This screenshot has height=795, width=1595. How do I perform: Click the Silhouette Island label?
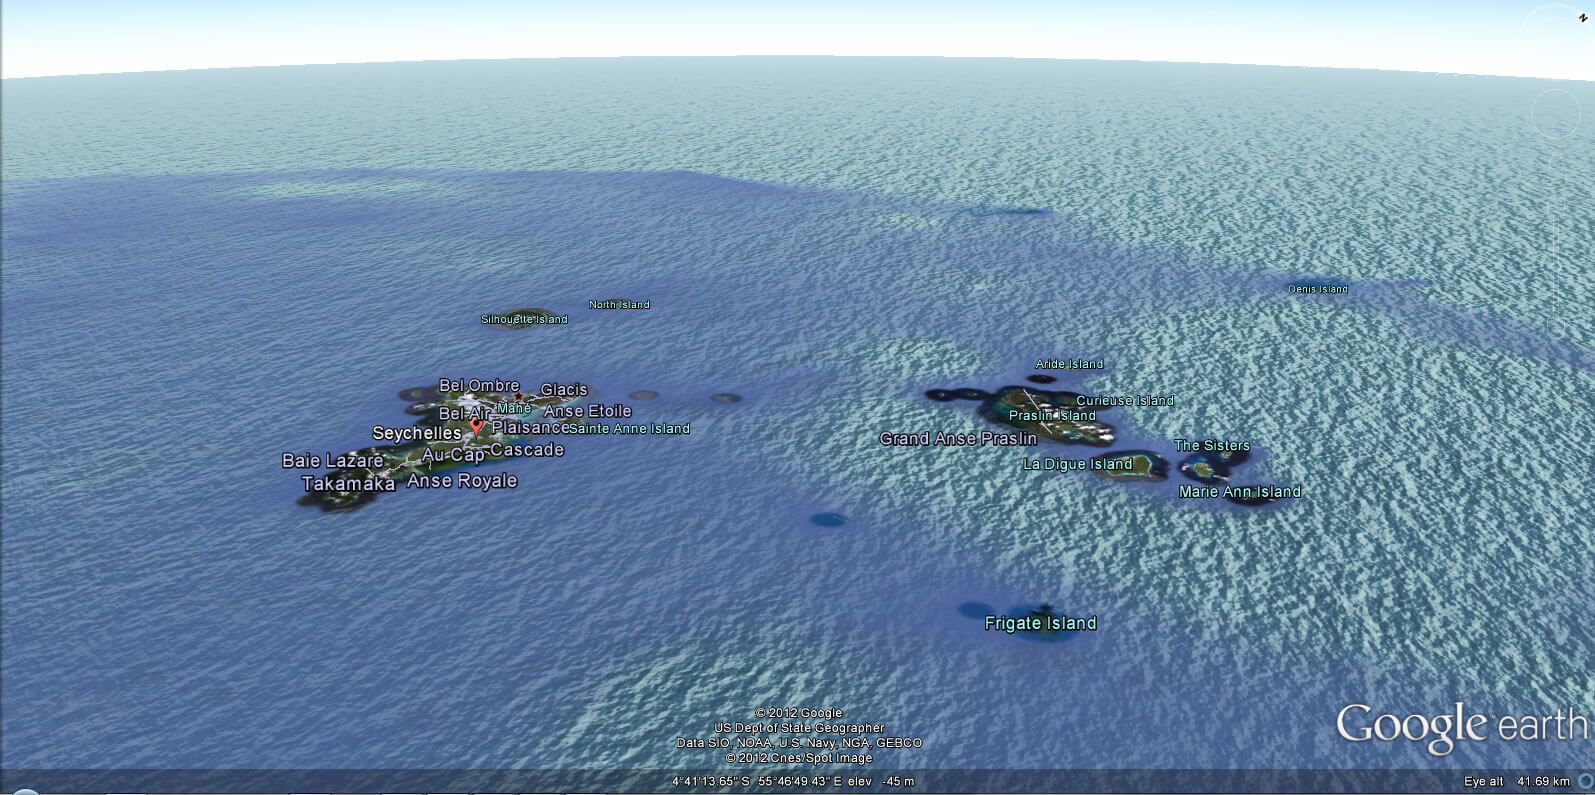[x=524, y=320]
